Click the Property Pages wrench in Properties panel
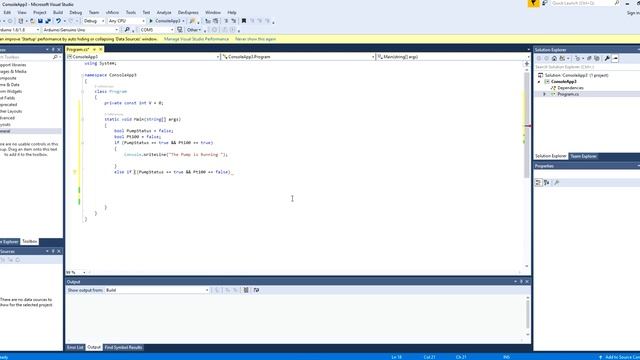 point(556,182)
